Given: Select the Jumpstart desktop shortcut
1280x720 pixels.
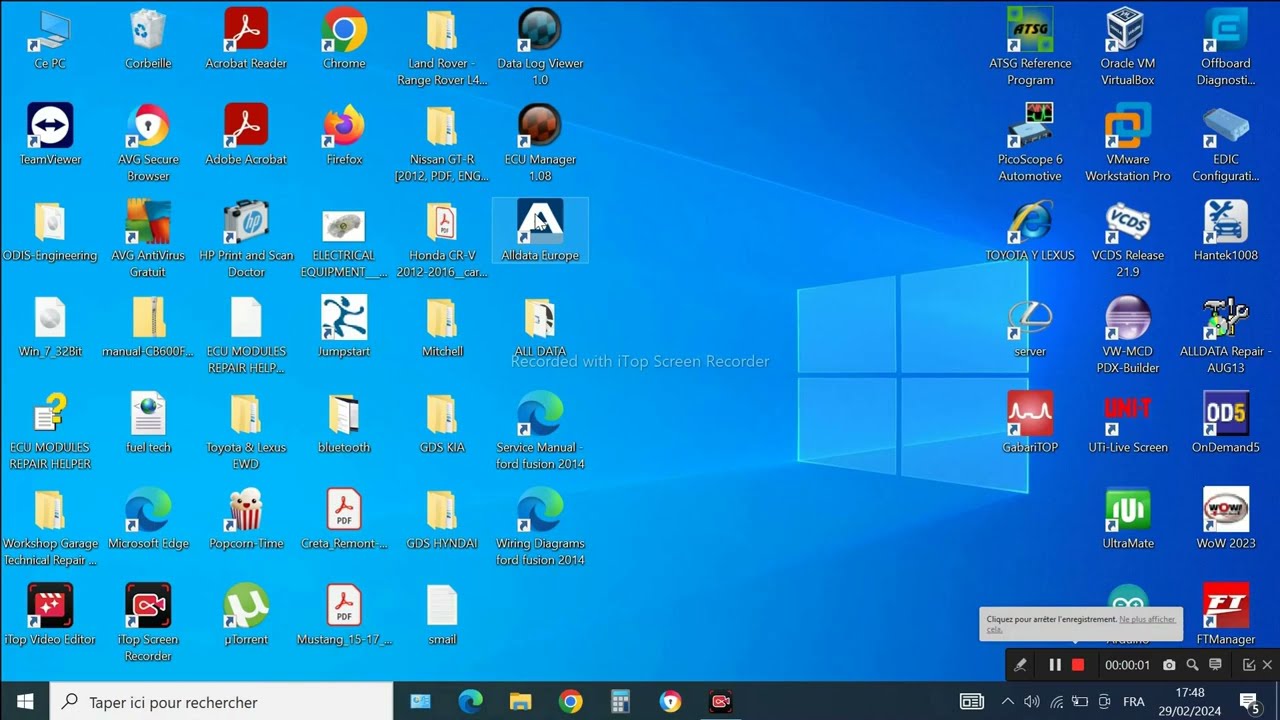Looking at the screenshot, I should (x=344, y=327).
